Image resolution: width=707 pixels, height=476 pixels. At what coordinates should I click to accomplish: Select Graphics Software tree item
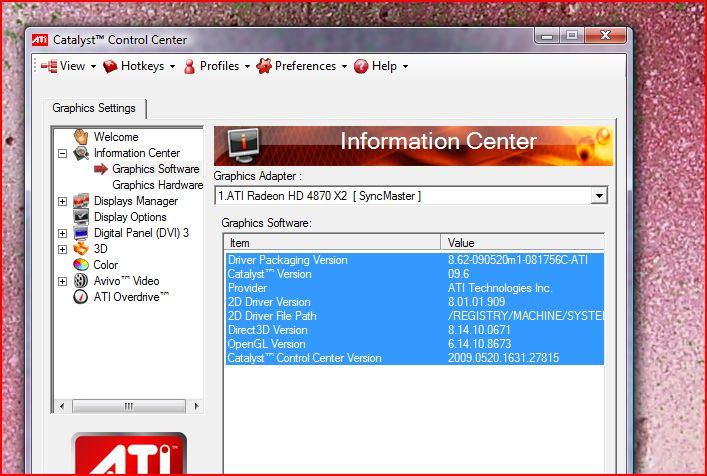coord(156,169)
